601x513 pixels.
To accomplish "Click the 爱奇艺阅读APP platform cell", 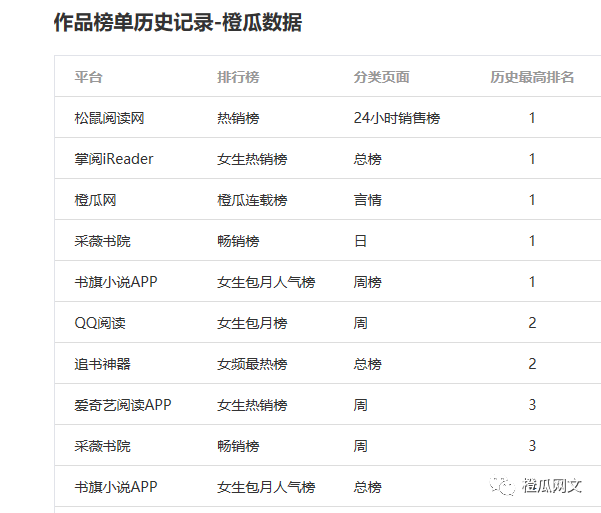I will coord(123,405).
